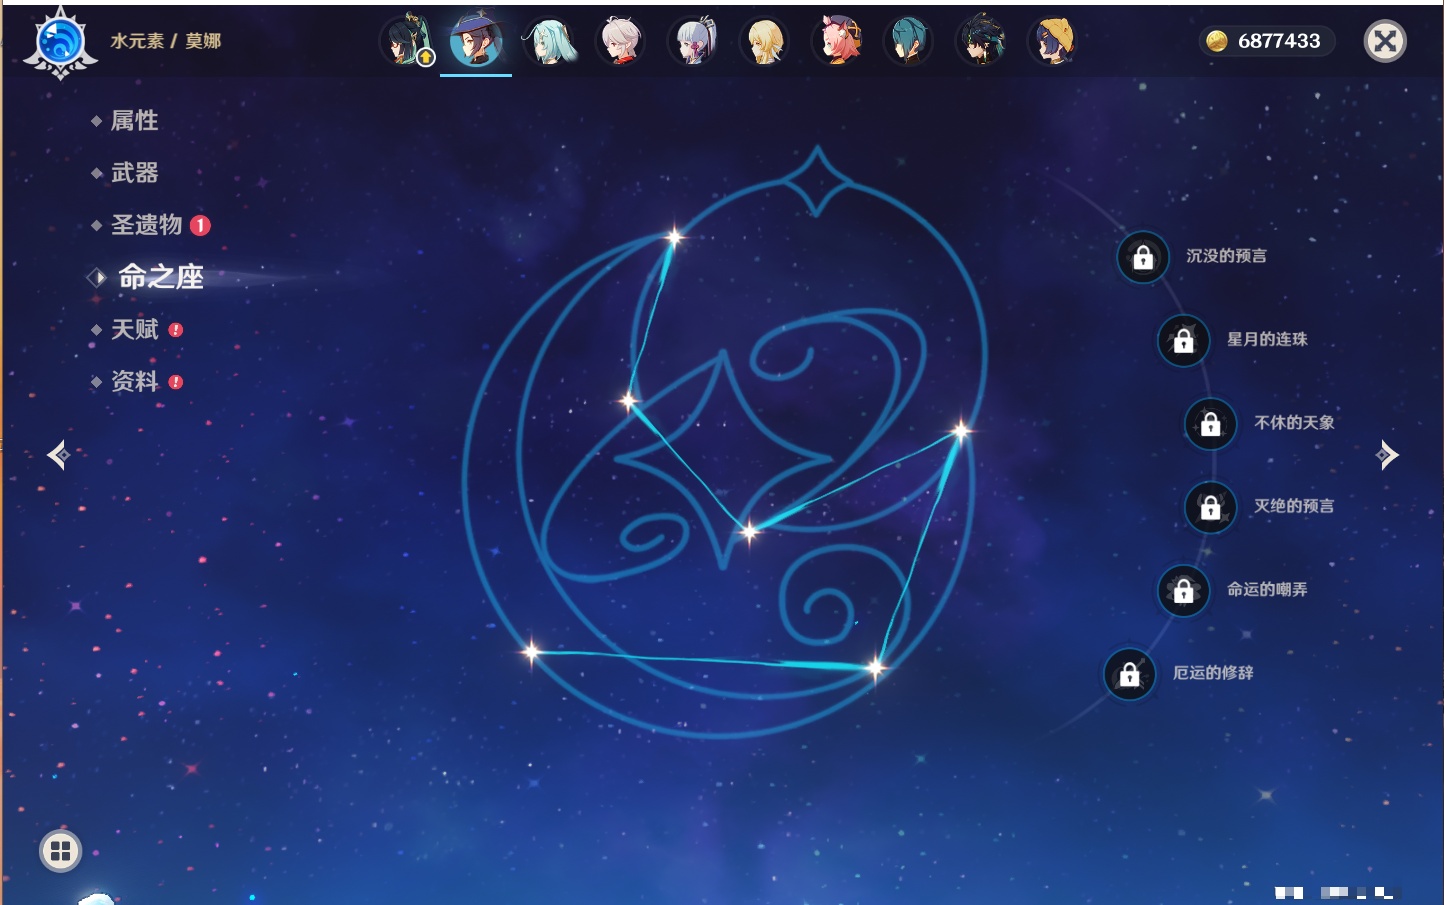Click the 厄运的修辞 constellation label

[x=1213, y=672]
